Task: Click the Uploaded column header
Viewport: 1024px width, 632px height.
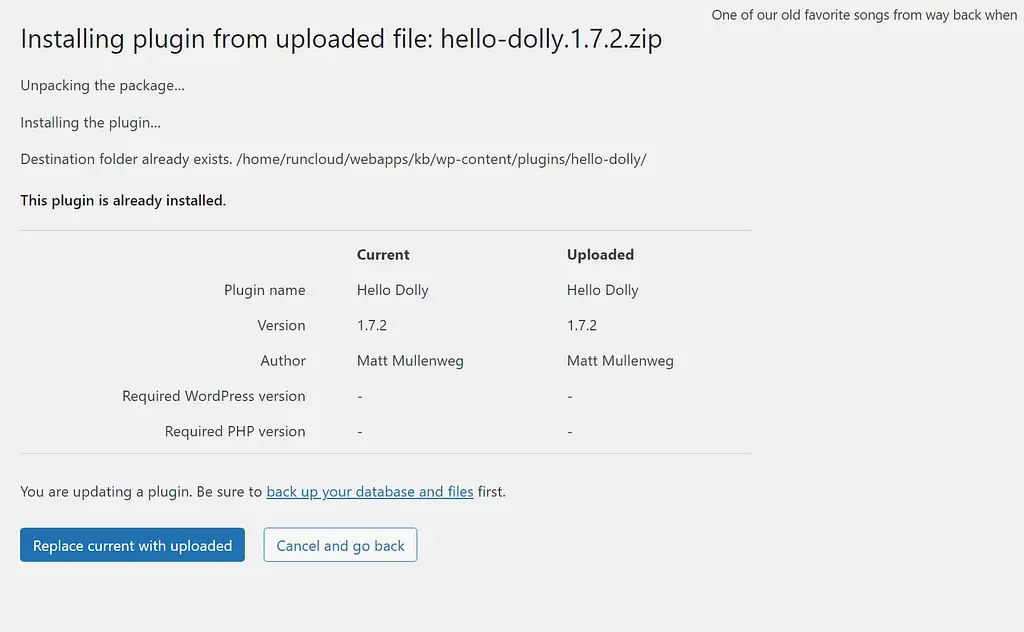Action: point(600,254)
